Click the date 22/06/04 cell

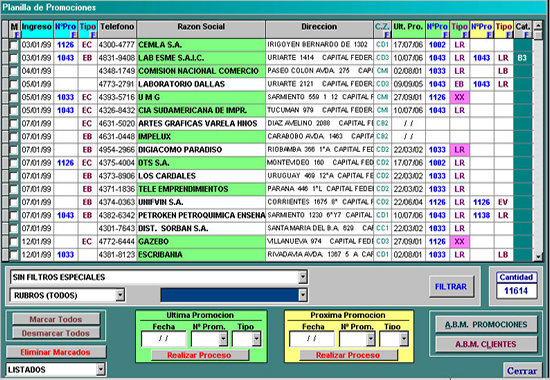[x=408, y=202]
